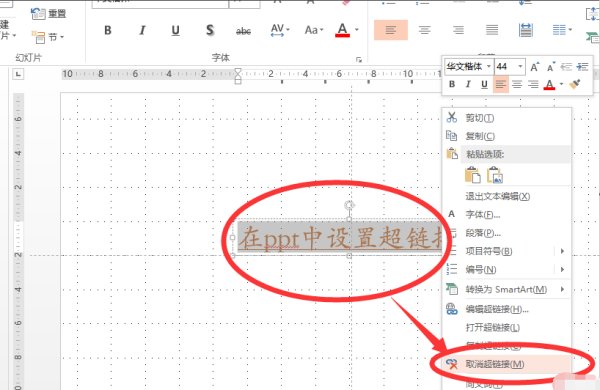The width and height of the screenshot is (600, 390).
Task: Justify text in the ribbon
Action: point(492,30)
